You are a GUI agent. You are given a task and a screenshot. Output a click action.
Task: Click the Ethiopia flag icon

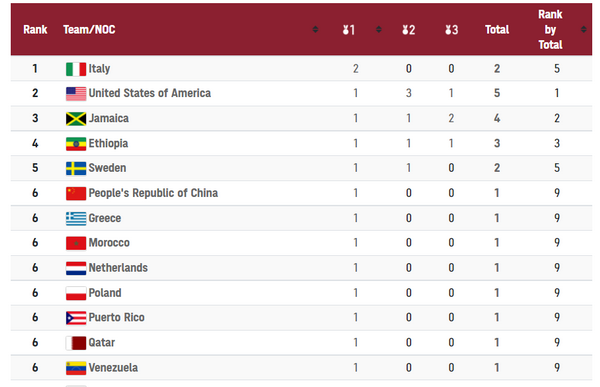pyautogui.click(x=76, y=144)
